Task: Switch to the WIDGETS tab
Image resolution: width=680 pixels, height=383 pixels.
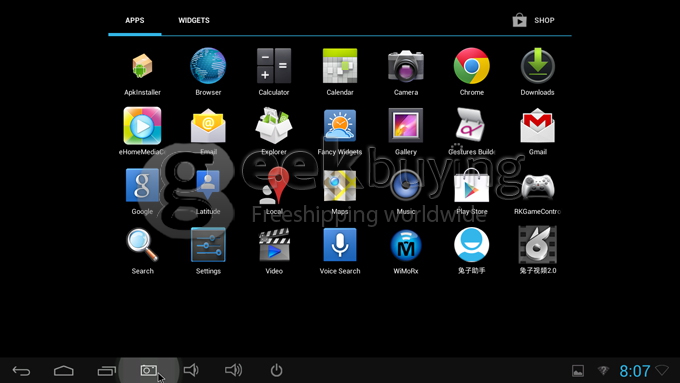Action: coord(194,20)
